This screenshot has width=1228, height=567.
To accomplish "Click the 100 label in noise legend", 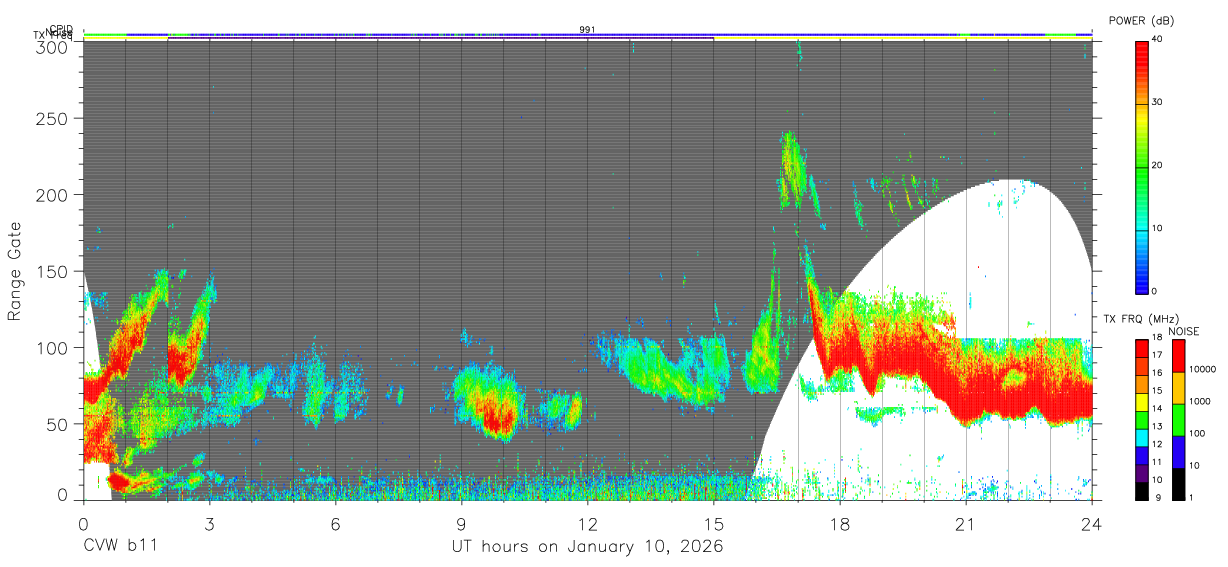I will coord(1199,433).
